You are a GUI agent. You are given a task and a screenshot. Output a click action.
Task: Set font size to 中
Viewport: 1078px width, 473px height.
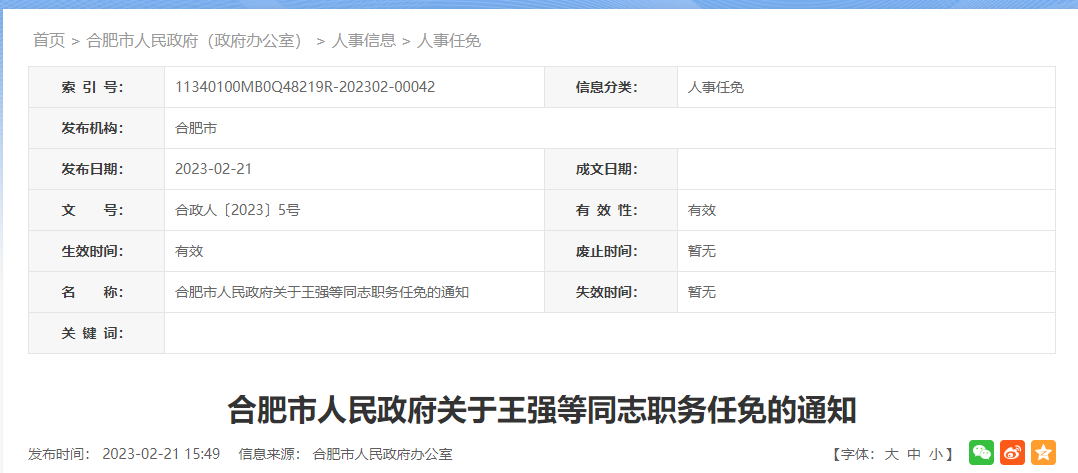[914, 454]
